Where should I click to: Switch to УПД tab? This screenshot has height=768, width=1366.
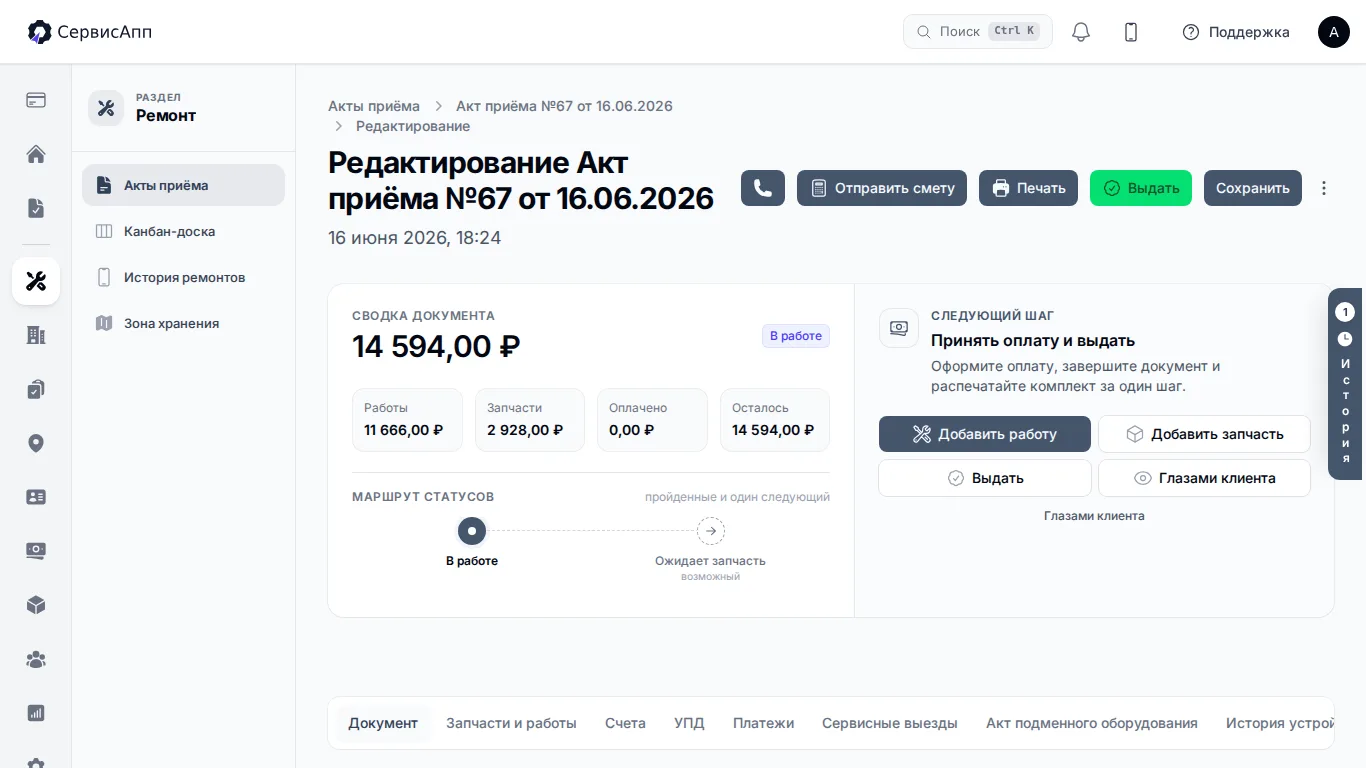pyautogui.click(x=689, y=723)
